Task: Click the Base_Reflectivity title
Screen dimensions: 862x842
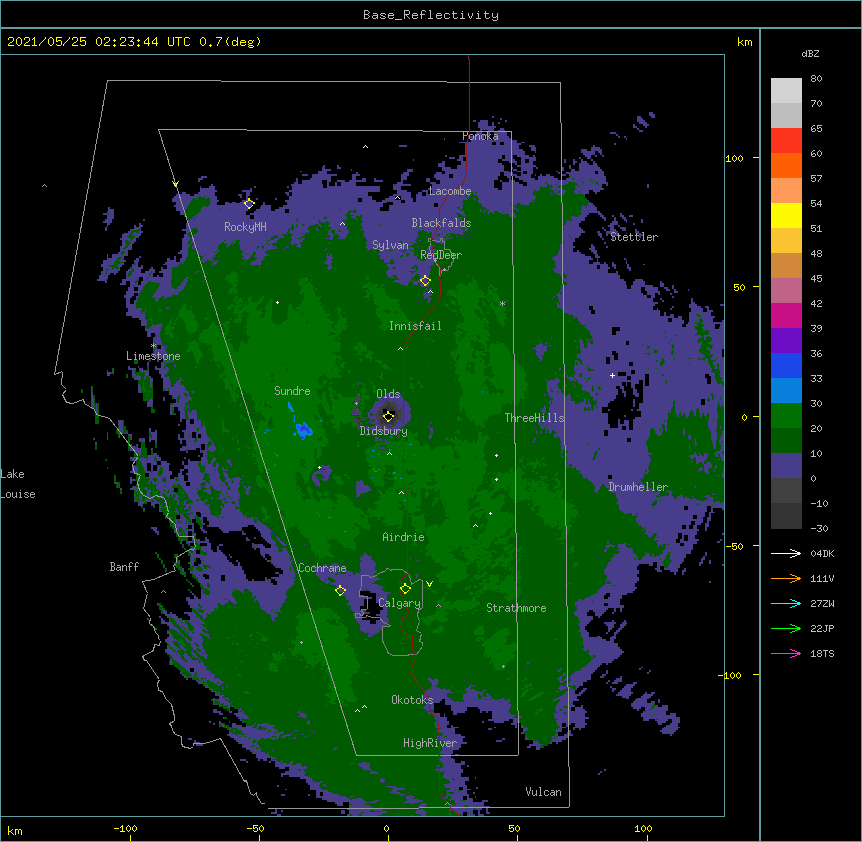Action: click(x=431, y=15)
